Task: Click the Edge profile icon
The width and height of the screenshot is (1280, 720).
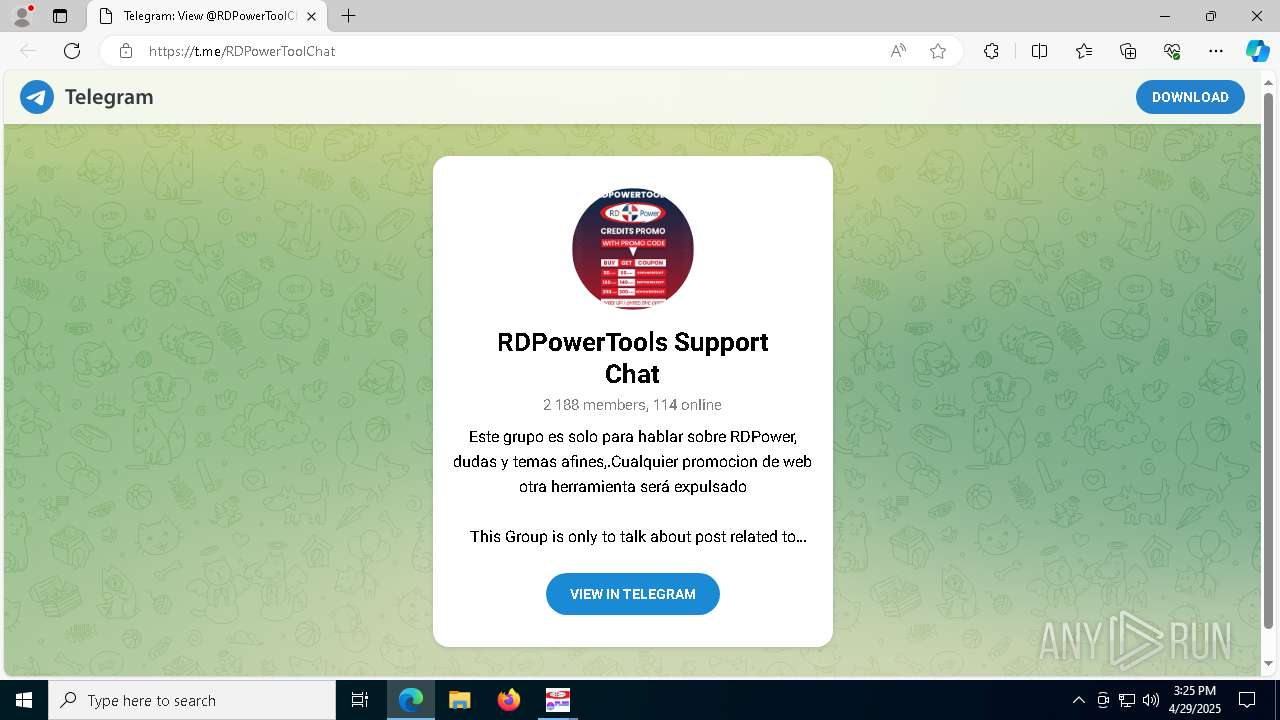Action: tap(22, 16)
